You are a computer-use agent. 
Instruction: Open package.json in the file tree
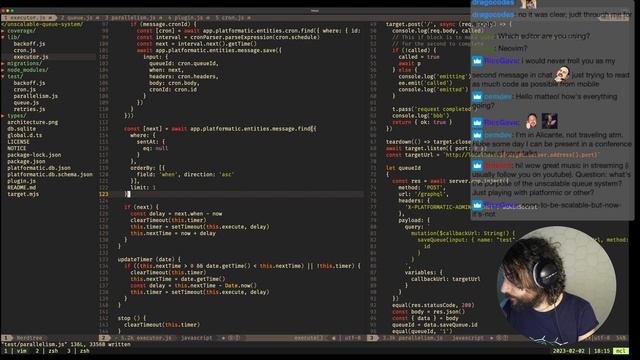pyautogui.click(x=26, y=161)
